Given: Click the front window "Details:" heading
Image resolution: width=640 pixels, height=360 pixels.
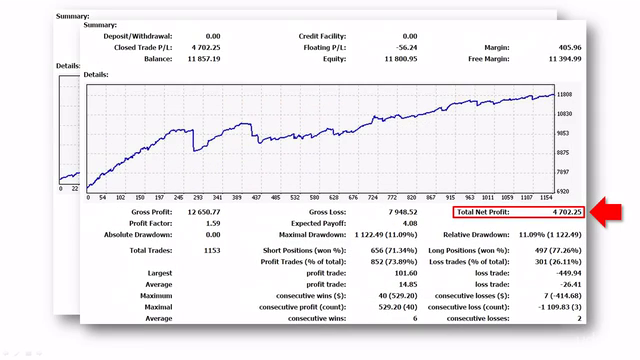Looking at the screenshot, I should pyautogui.click(x=96, y=75).
